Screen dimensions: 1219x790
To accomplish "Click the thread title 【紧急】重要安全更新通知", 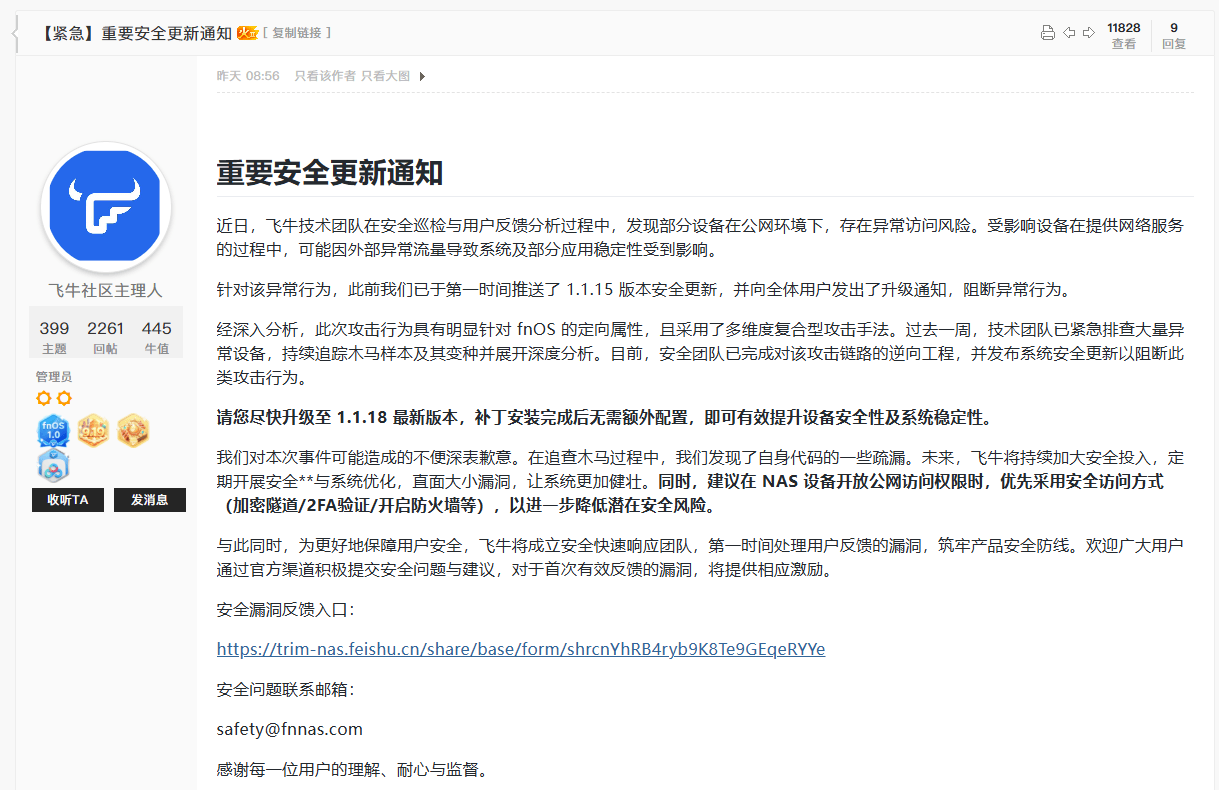I will pos(135,33).
